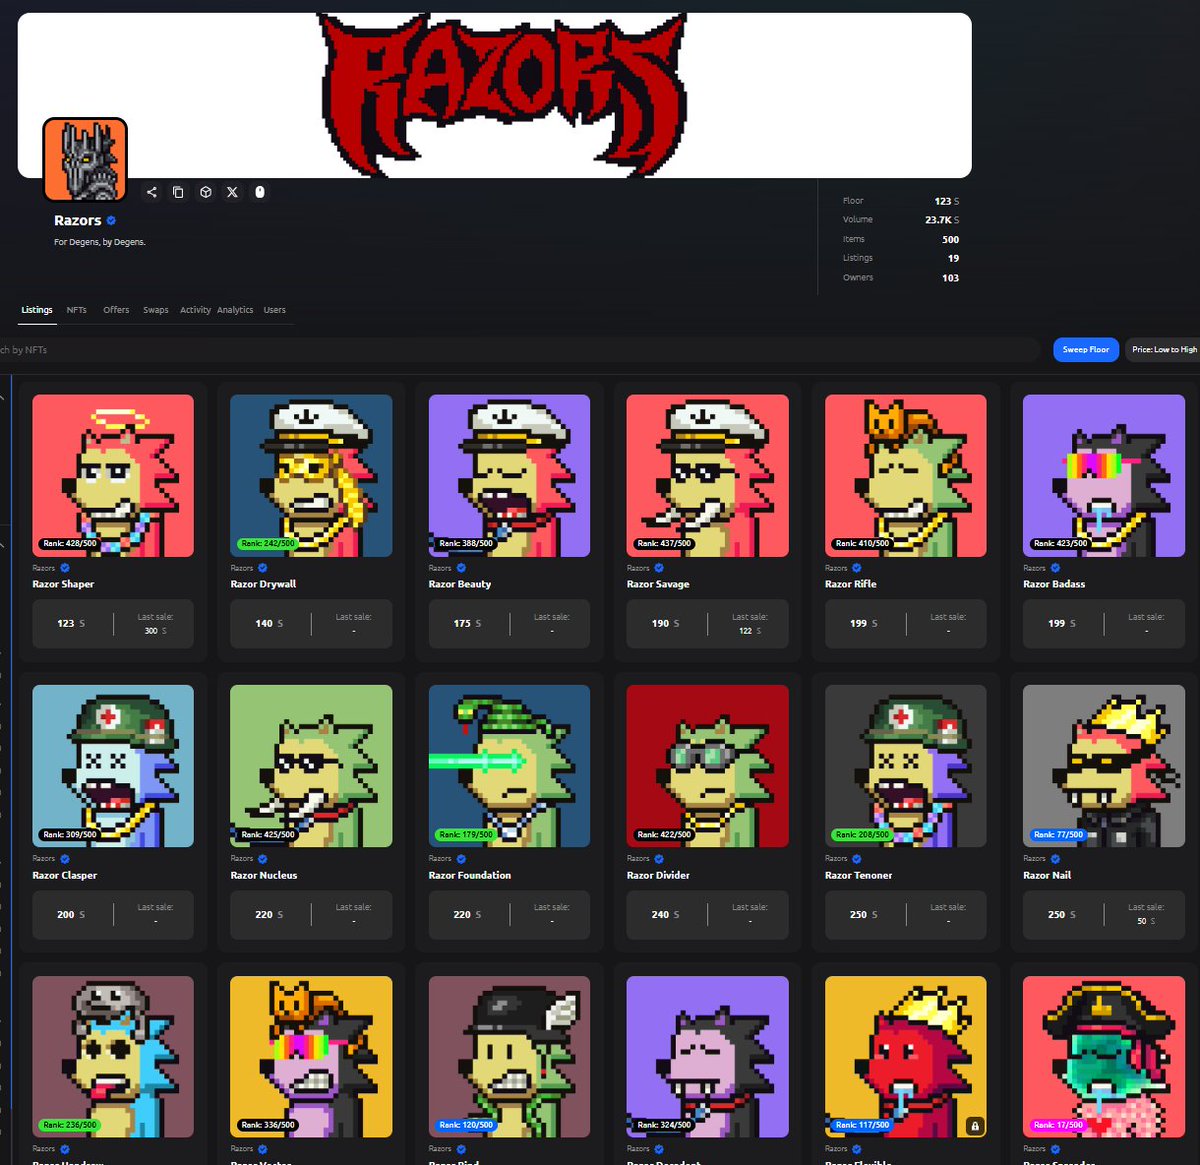Switch to the NFTs tab
Image resolution: width=1200 pixels, height=1165 pixels.
77,310
